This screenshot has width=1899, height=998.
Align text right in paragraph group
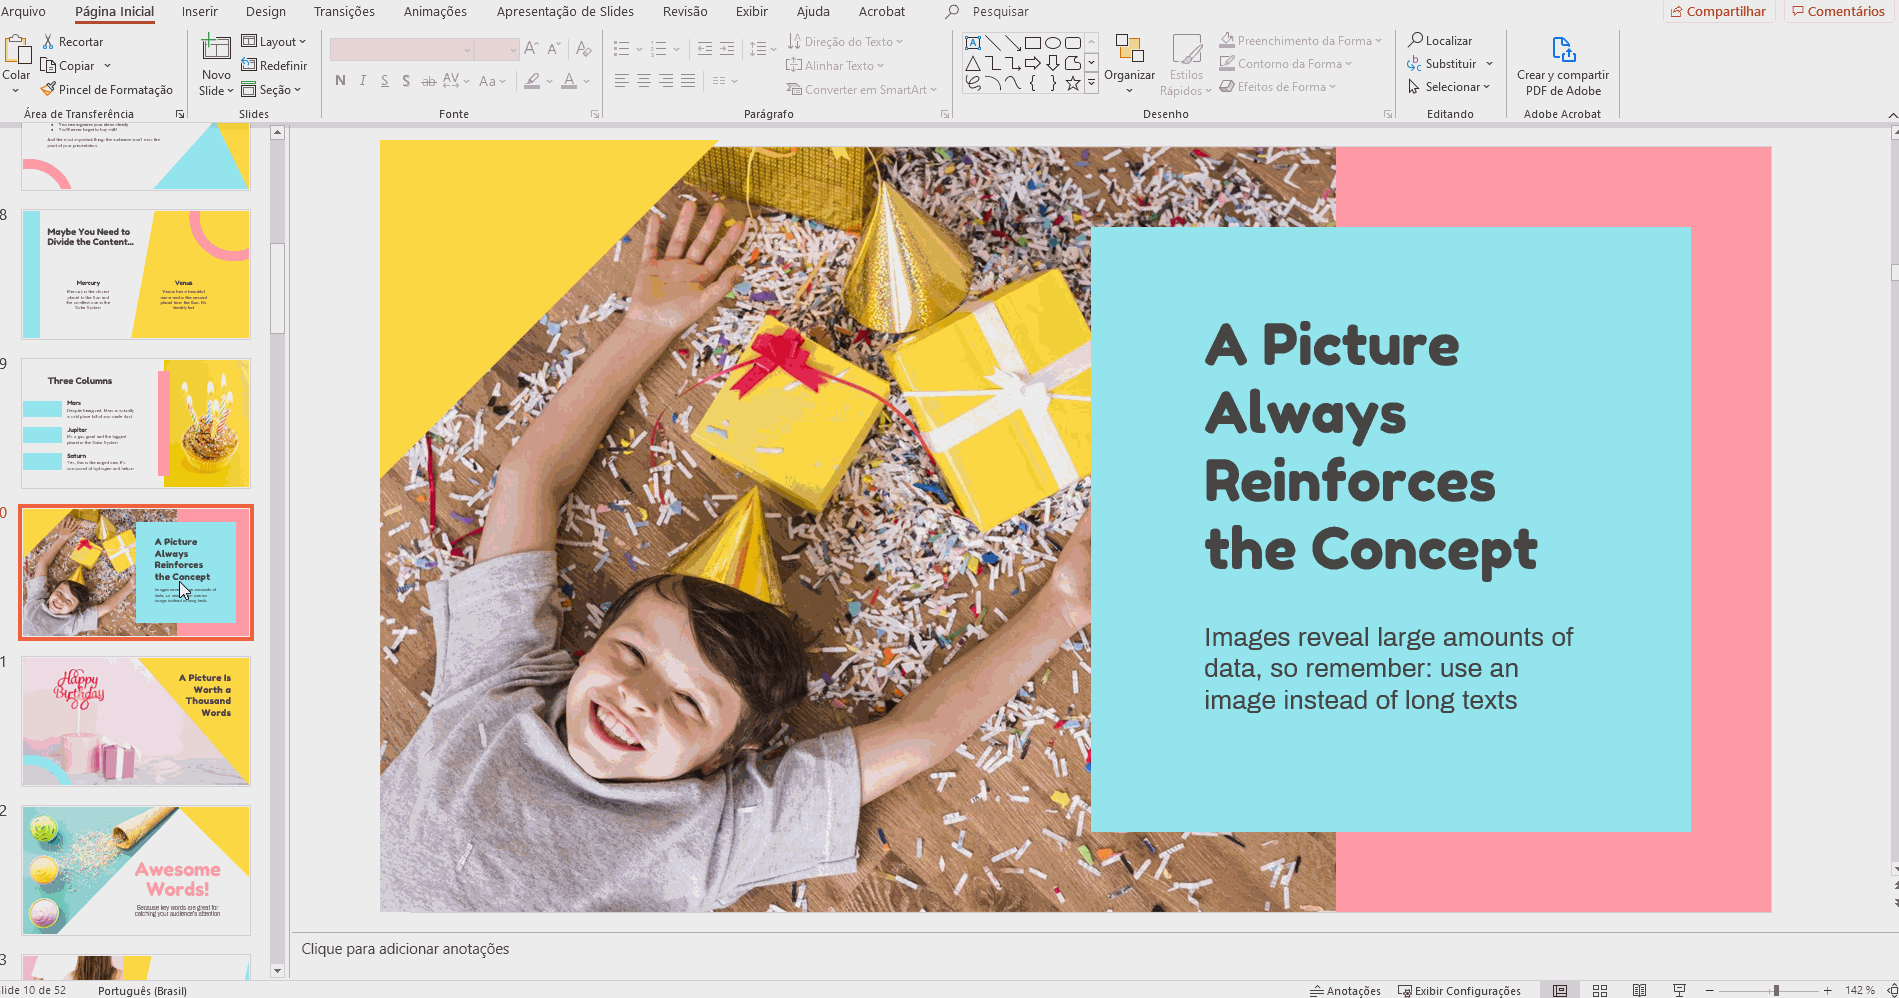[665, 80]
